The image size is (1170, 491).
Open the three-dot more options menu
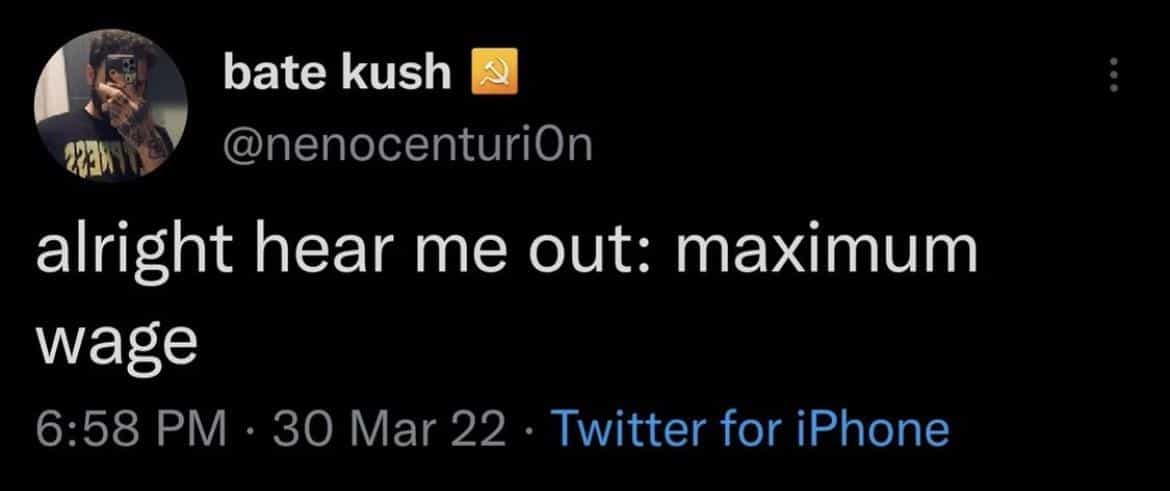click(1117, 76)
